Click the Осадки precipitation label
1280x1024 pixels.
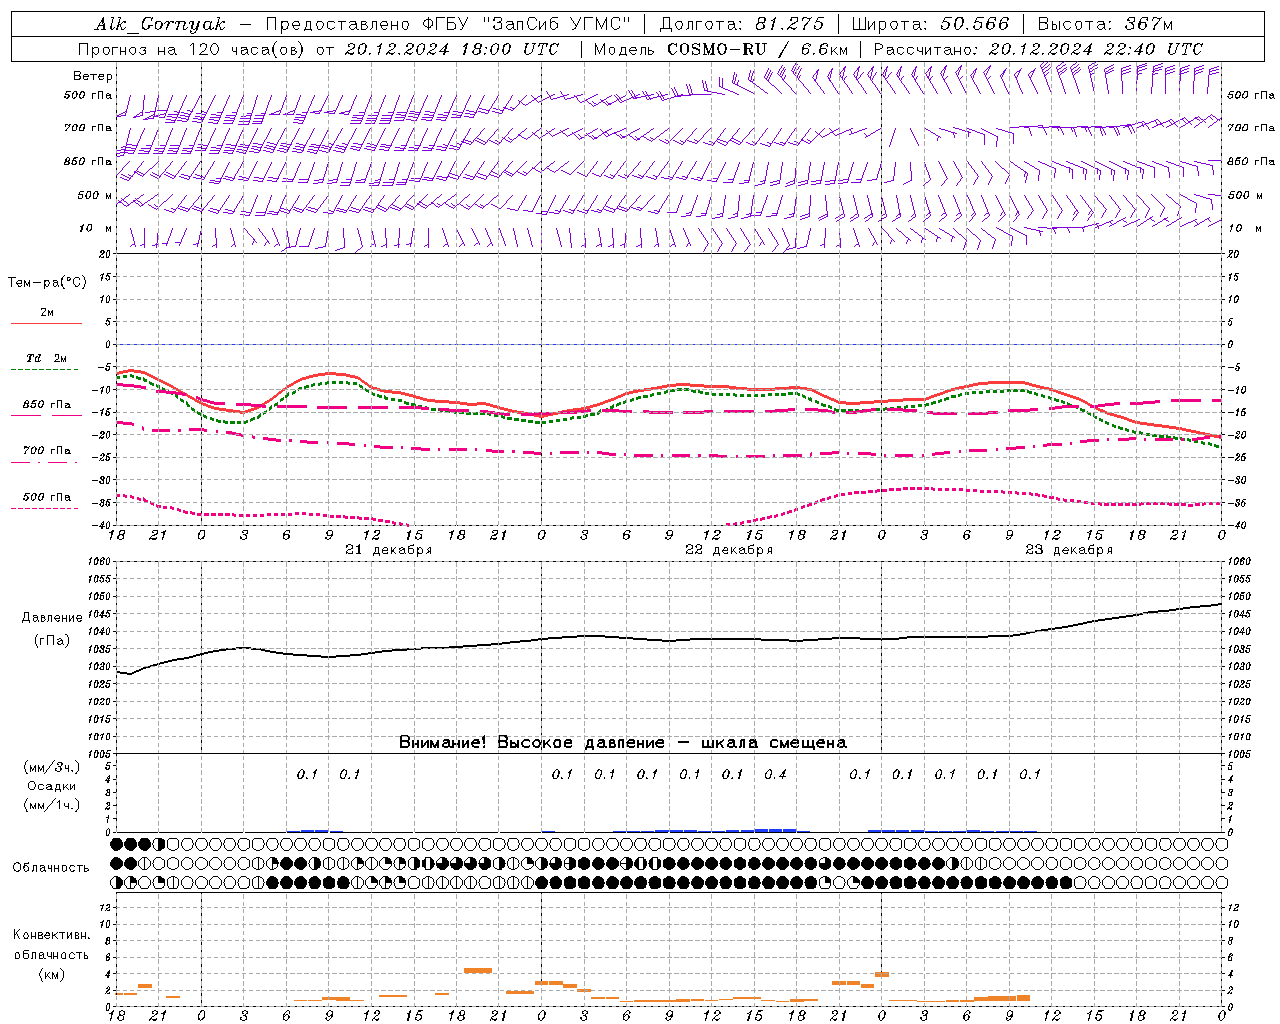(51, 786)
